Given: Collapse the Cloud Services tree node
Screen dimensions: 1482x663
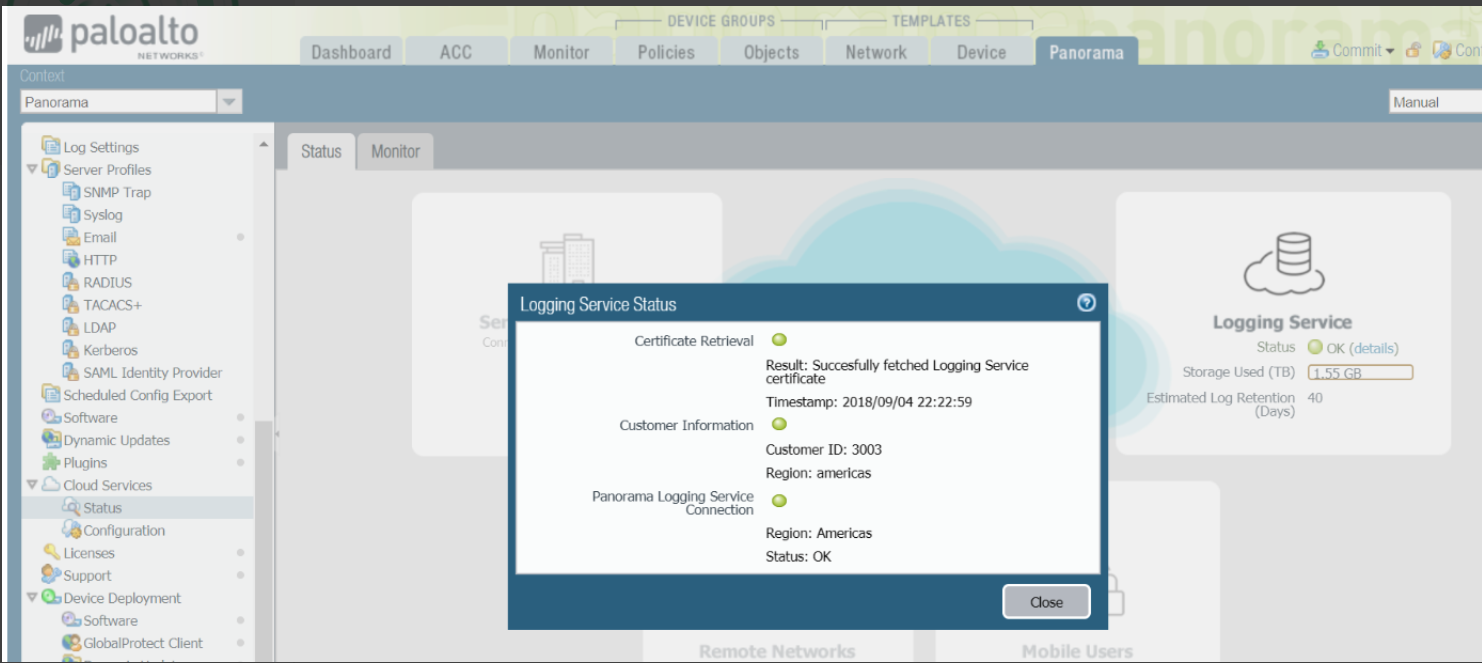Looking at the screenshot, I should (32, 485).
